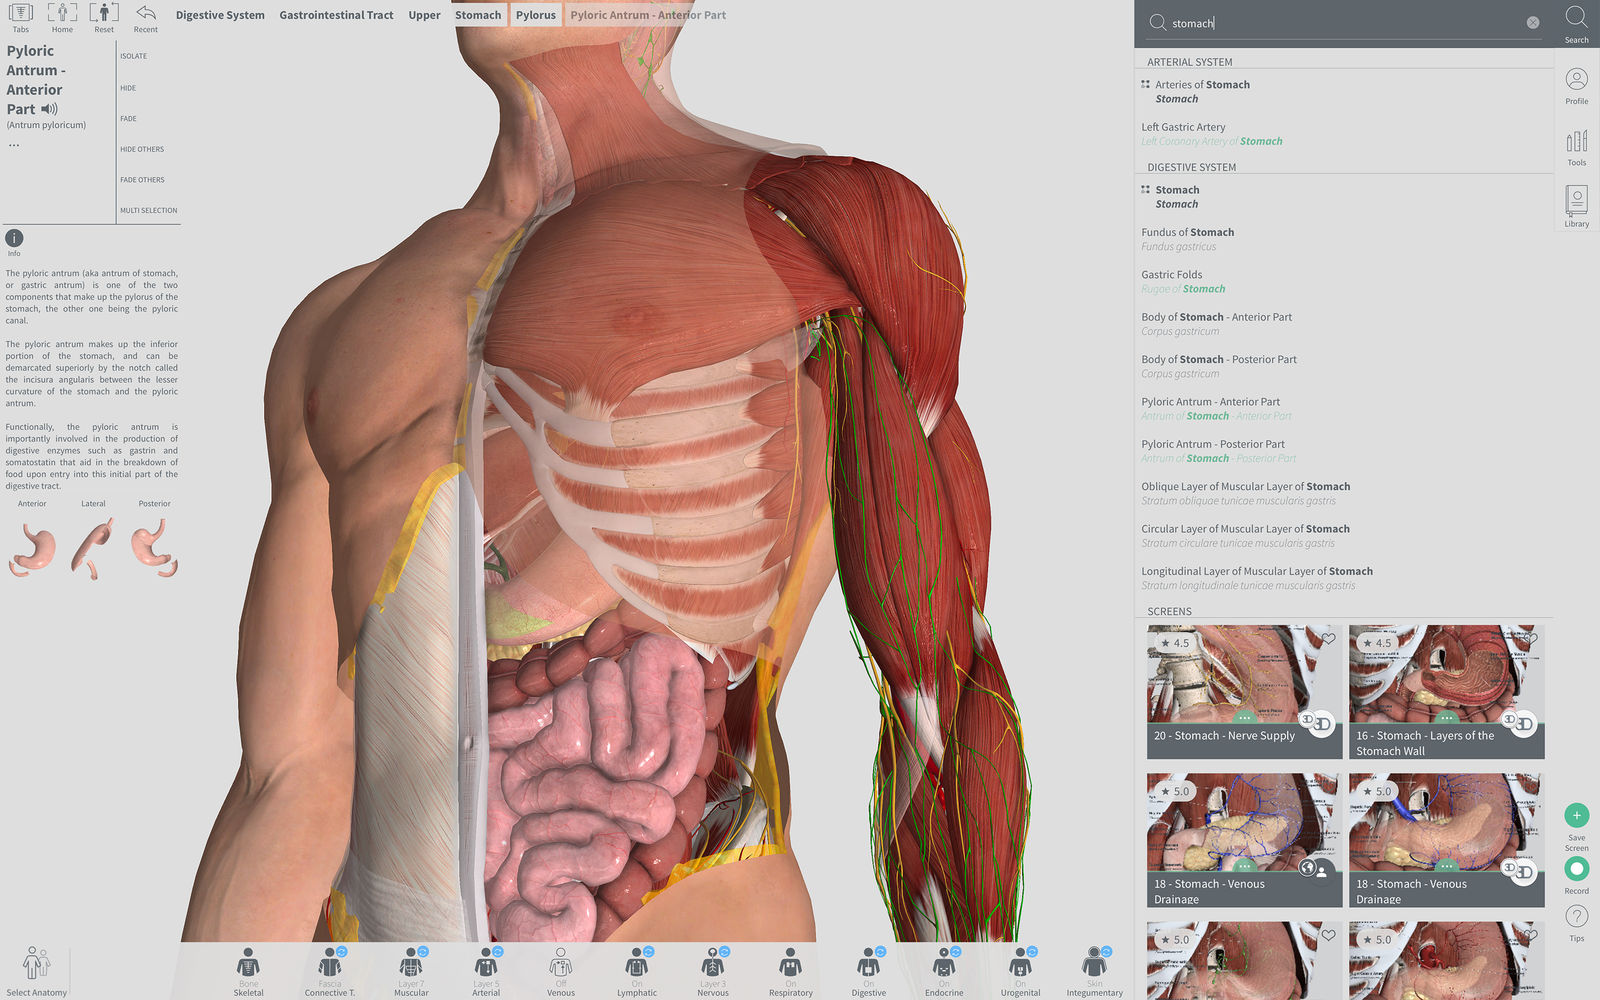Viewport: 1600px width, 1000px height.
Task: Open the Select Anatomy model picker
Action: coord(36,966)
